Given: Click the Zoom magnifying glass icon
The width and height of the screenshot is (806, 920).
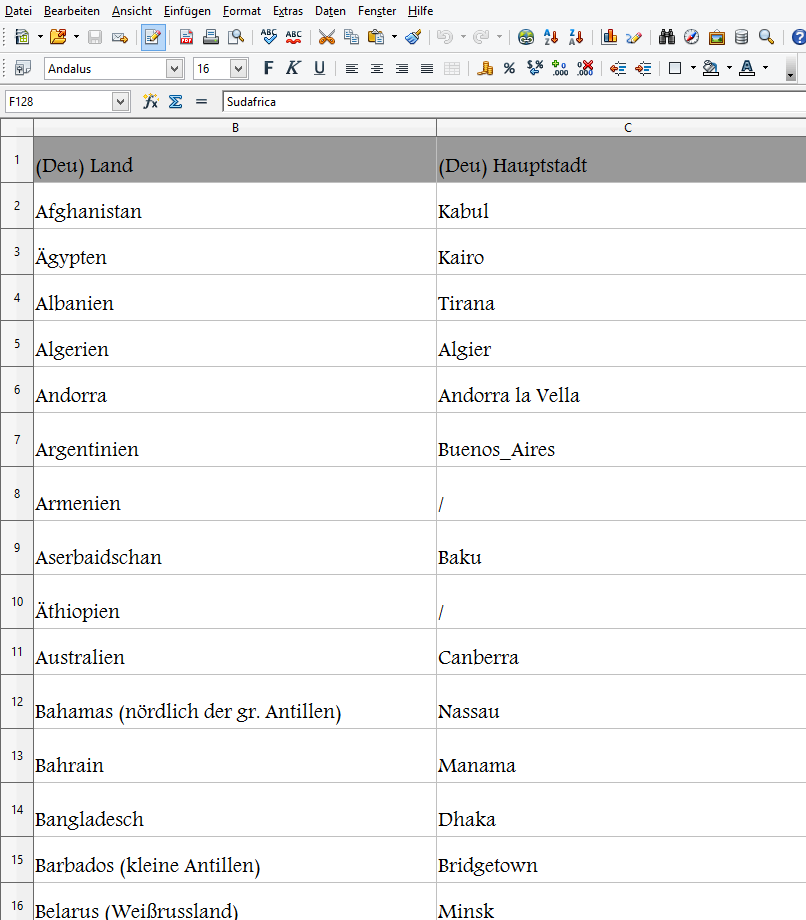Looking at the screenshot, I should (766, 37).
